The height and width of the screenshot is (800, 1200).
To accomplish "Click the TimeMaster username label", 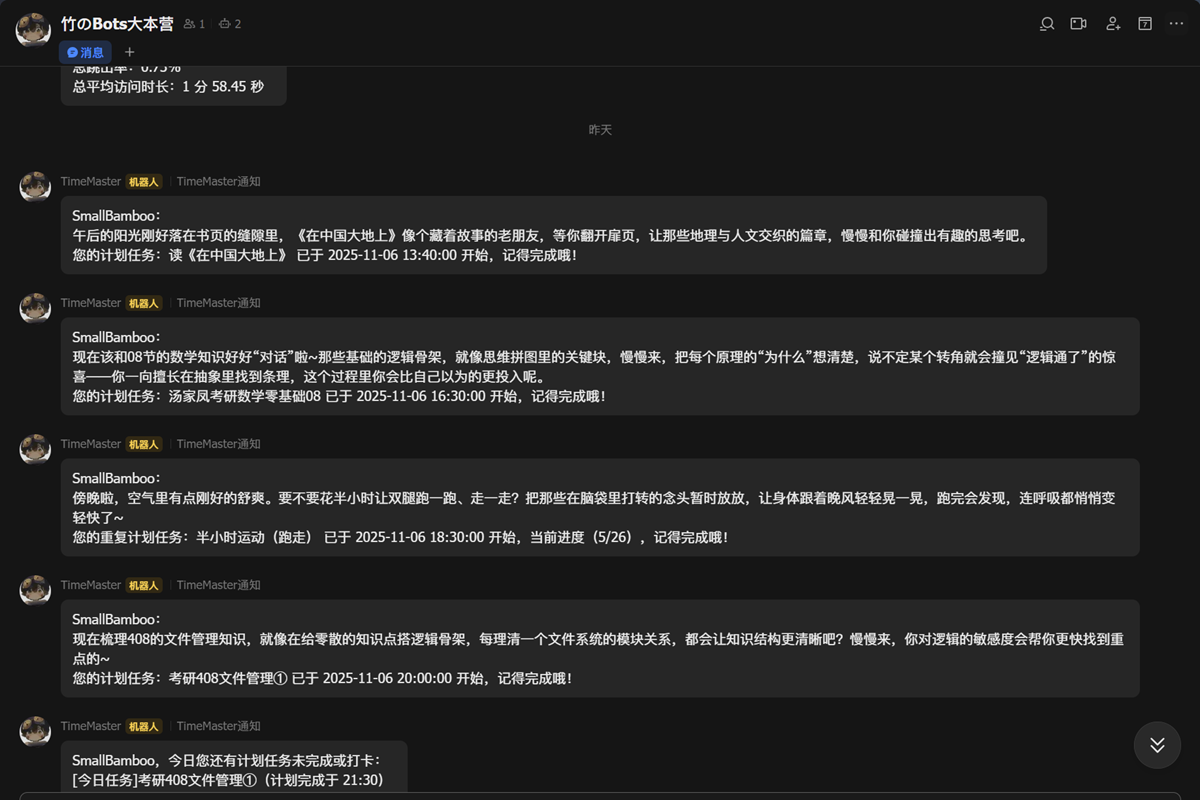I will (91, 181).
